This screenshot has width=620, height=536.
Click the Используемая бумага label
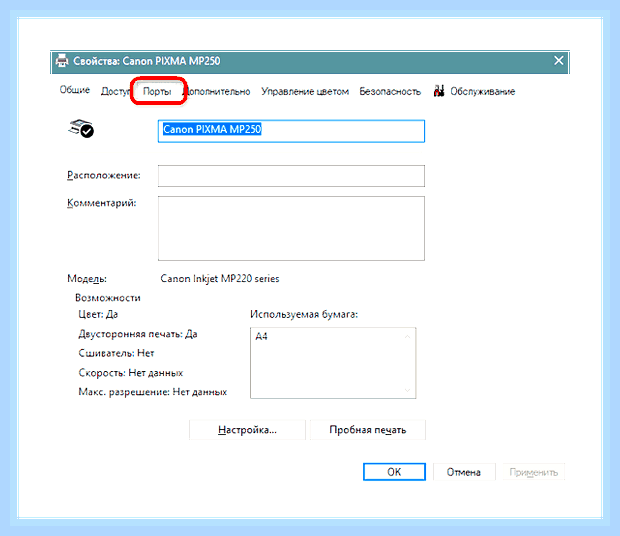click(x=304, y=314)
